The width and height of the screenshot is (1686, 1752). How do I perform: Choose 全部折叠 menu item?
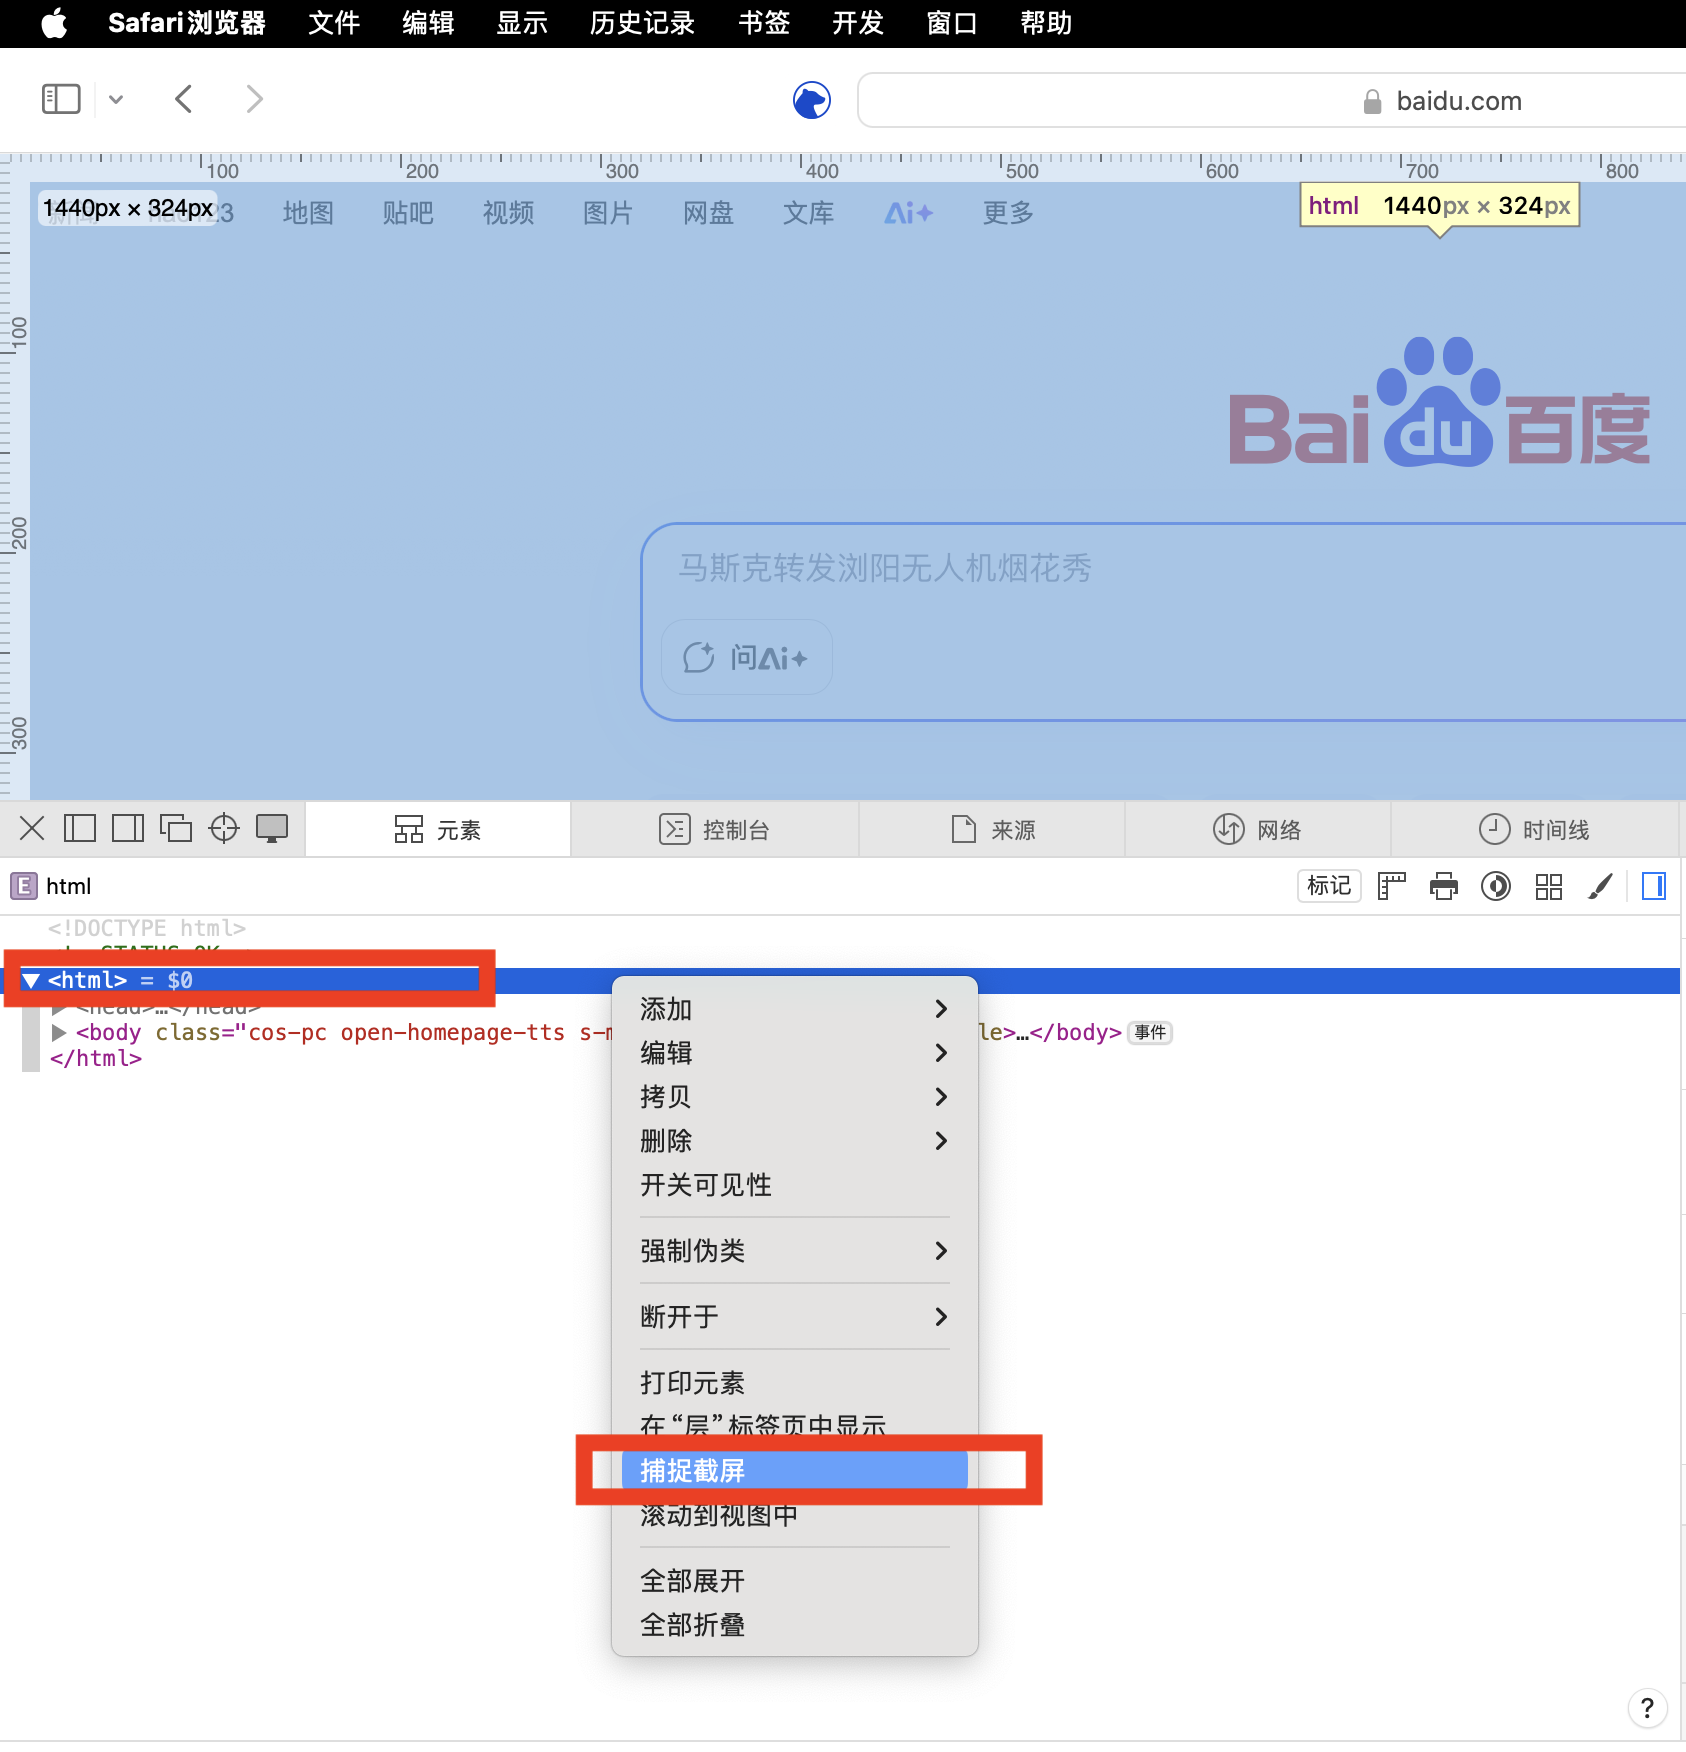(794, 1625)
